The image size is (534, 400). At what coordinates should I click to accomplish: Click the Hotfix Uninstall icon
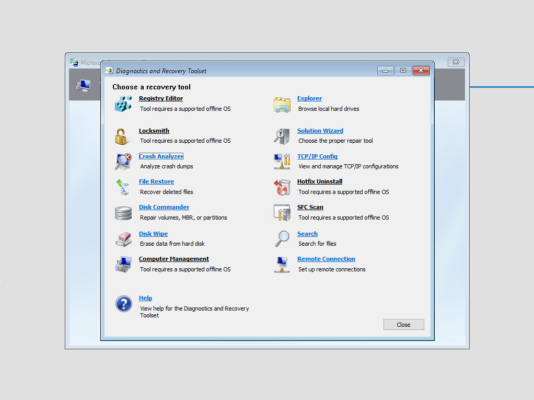tap(282, 187)
